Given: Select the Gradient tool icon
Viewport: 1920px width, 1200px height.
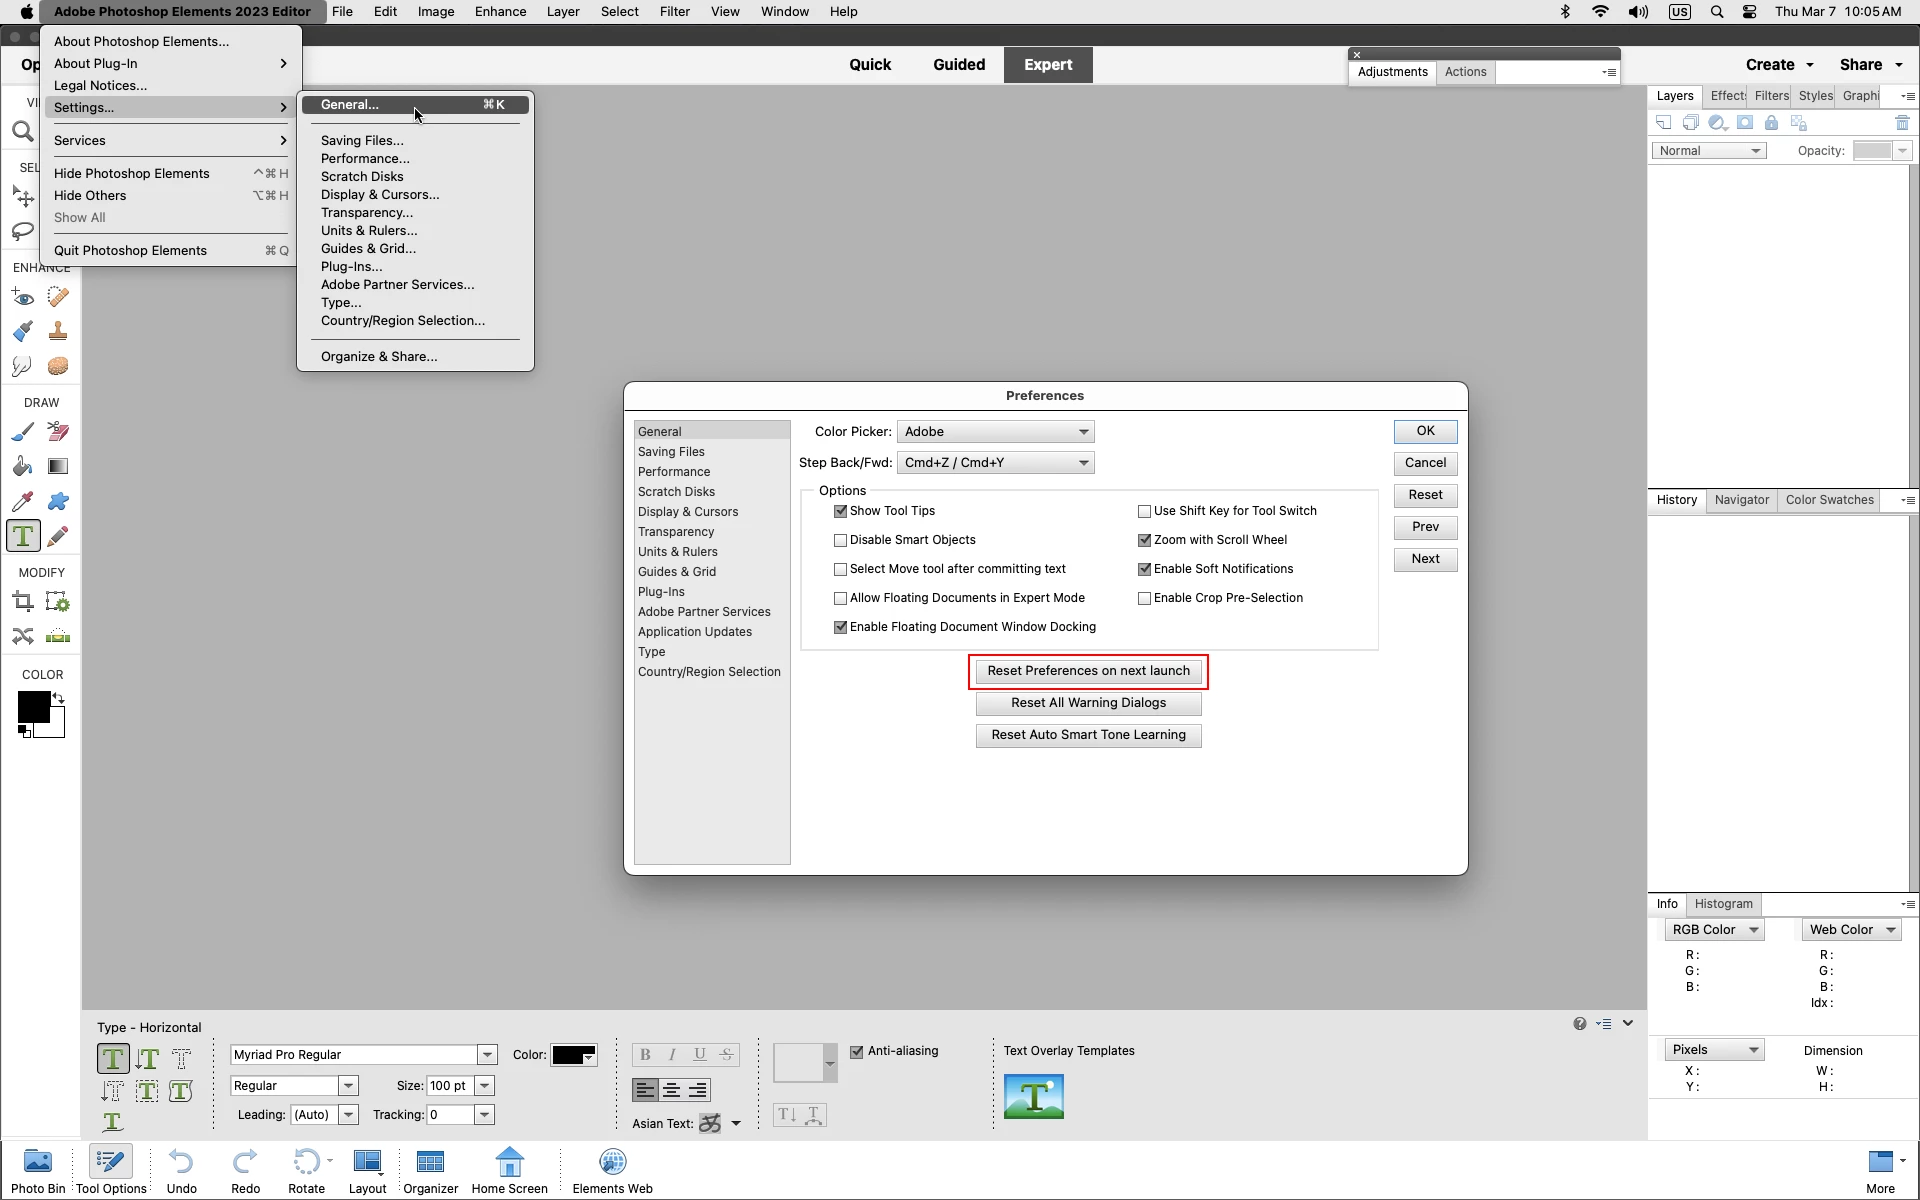Looking at the screenshot, I should 58,466.
